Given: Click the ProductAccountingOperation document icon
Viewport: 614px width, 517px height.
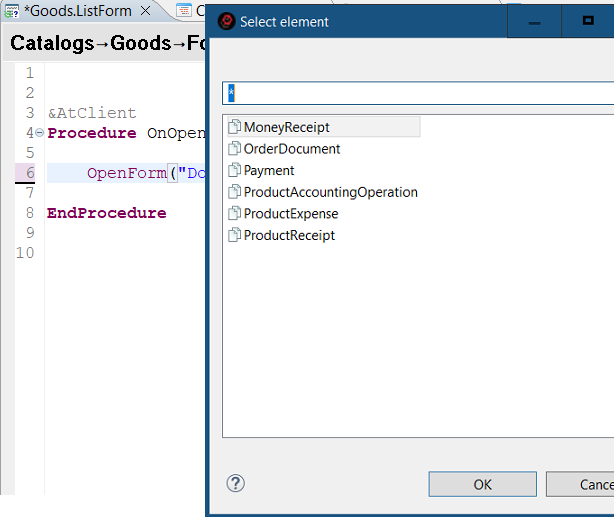Looking at the screenshot, I should tap(234, 192).
